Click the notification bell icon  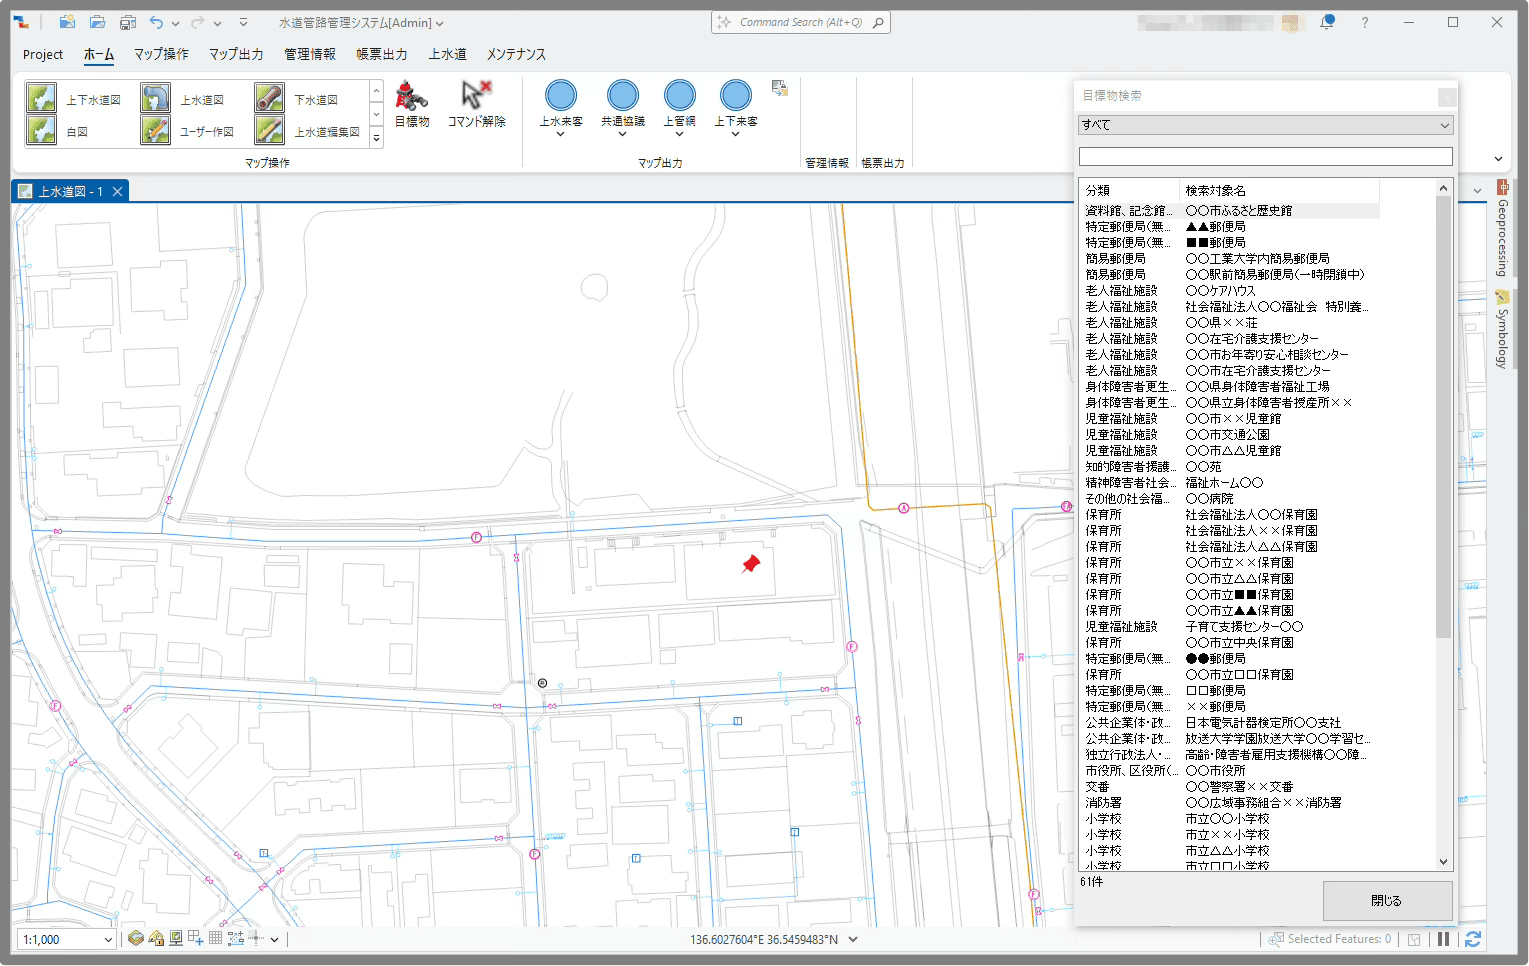click(1327, 22)
